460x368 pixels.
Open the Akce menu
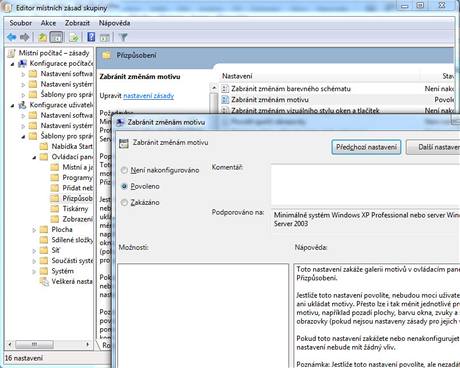48,23
